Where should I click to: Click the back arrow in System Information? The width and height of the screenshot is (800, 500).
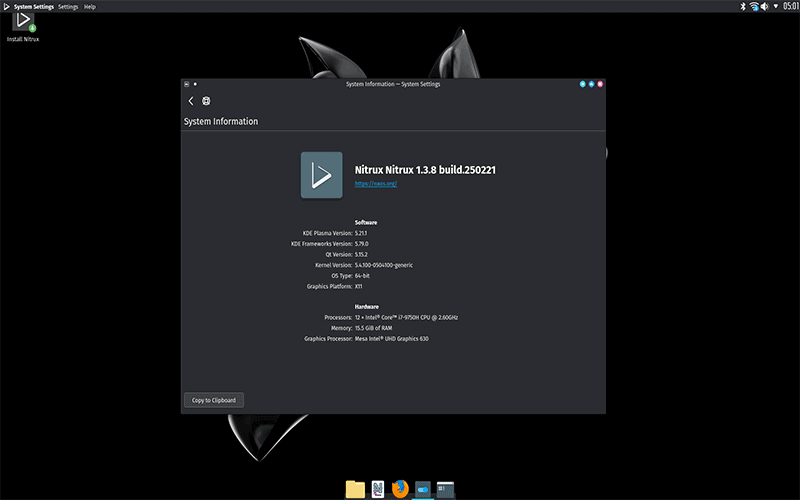[x=191, y=101]
